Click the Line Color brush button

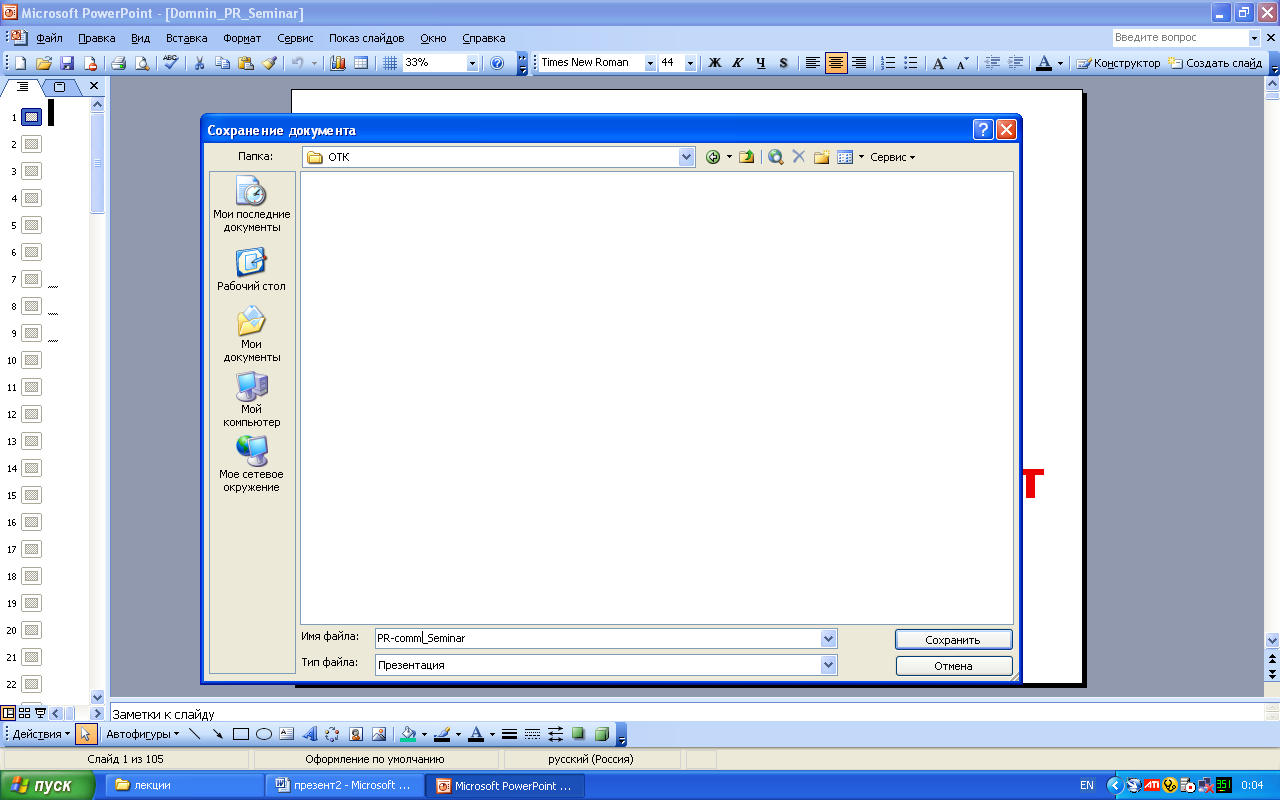coord(443,734)
